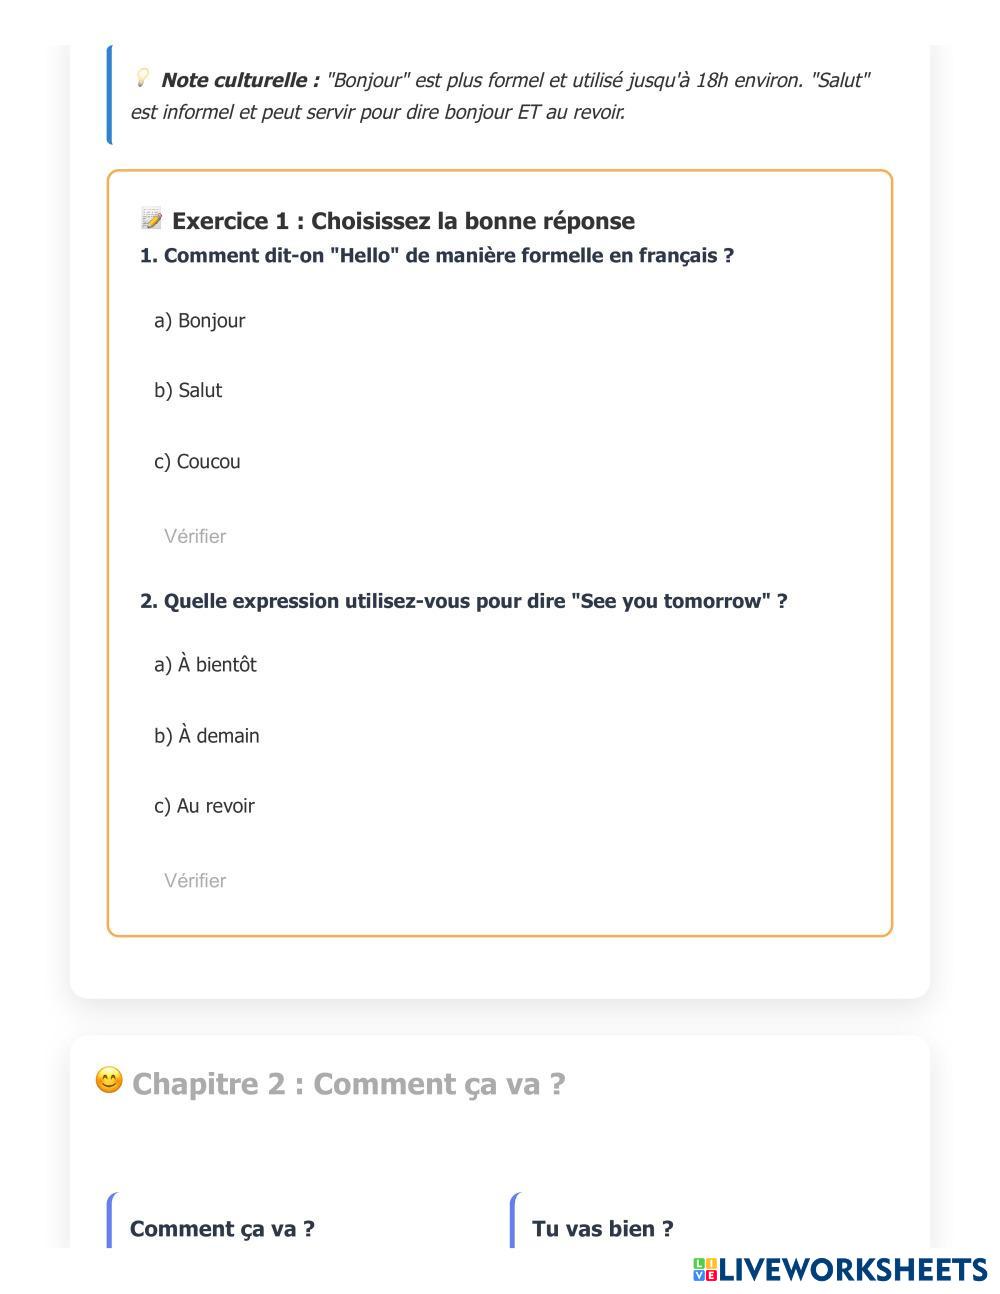The height and width of the screenshot is (1294, 1000).
Task: Select answer c) Coucou
Action: (x=197, y=462)
